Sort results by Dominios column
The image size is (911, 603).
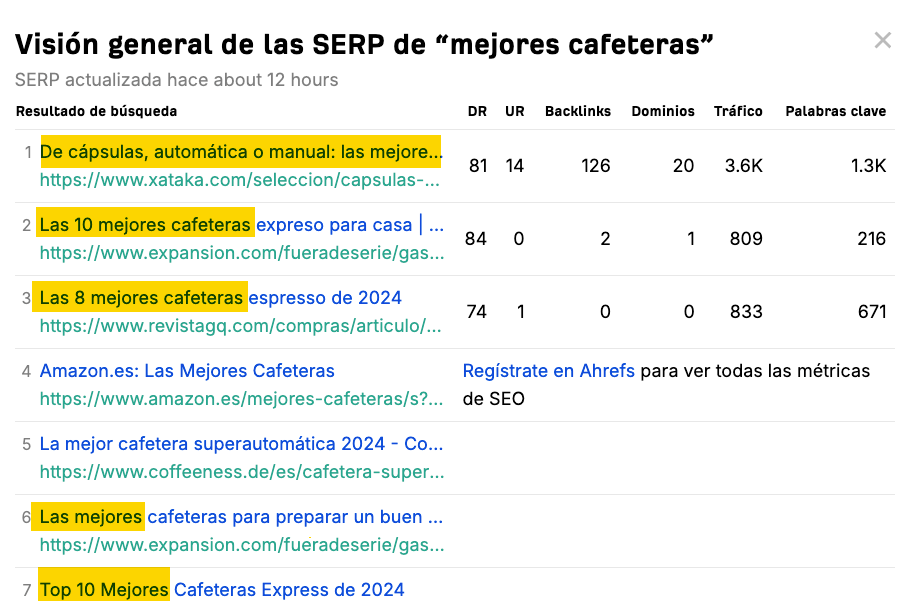662,111
